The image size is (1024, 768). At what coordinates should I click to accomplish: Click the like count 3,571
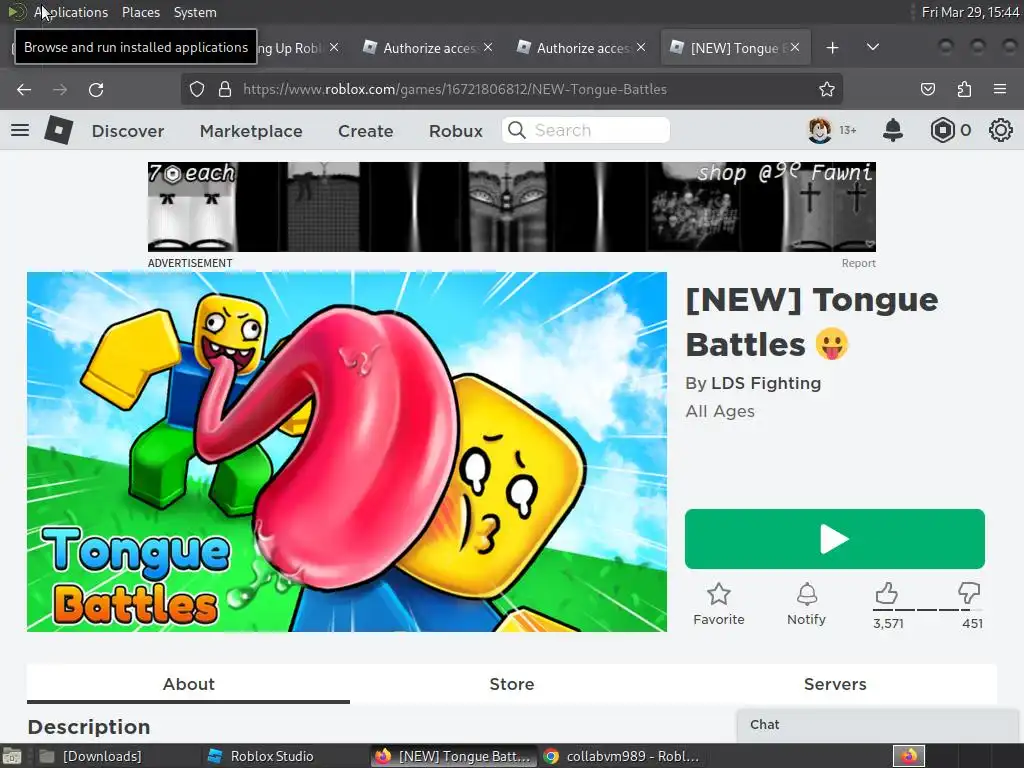pyautogui.click(x=888, y=623)
